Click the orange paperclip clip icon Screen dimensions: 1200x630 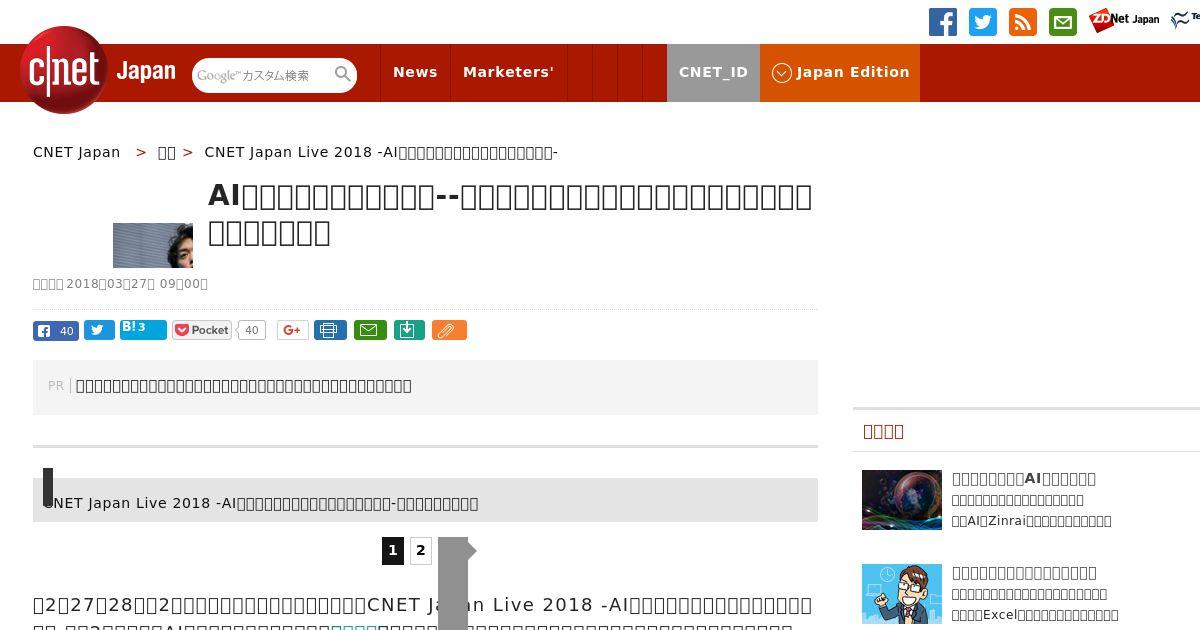click(449, 330)
